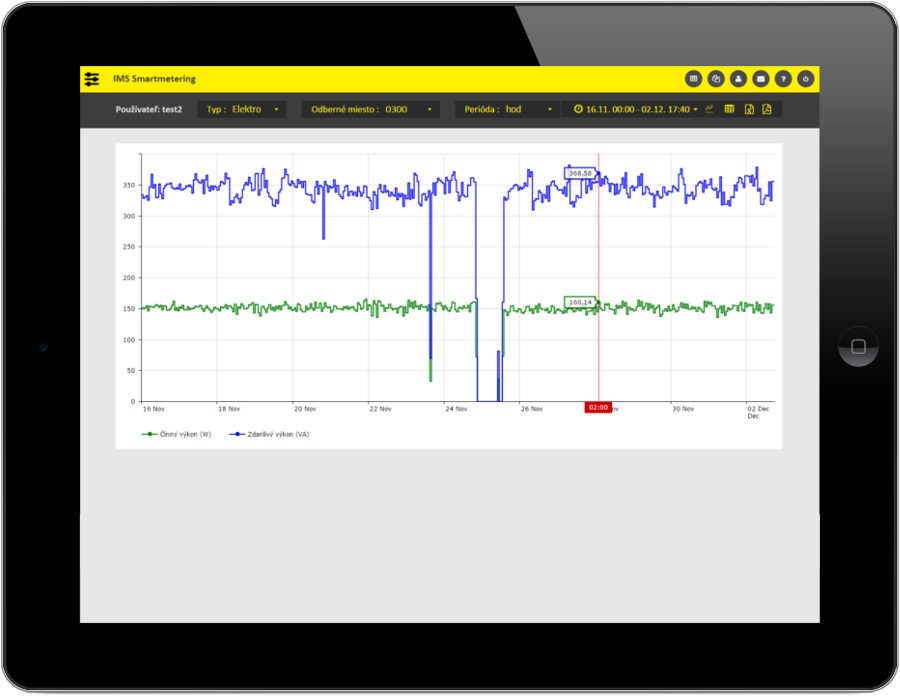Open the sliders menu icon beside IMS Smartmetering

point(92,79)
